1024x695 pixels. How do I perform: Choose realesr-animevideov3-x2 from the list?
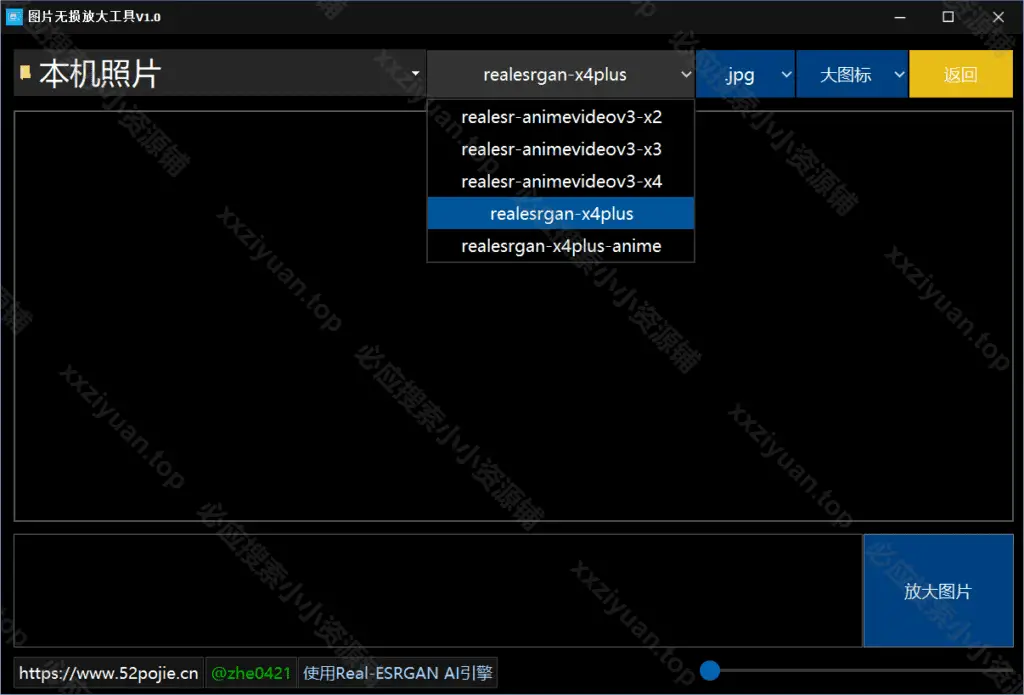561,117
